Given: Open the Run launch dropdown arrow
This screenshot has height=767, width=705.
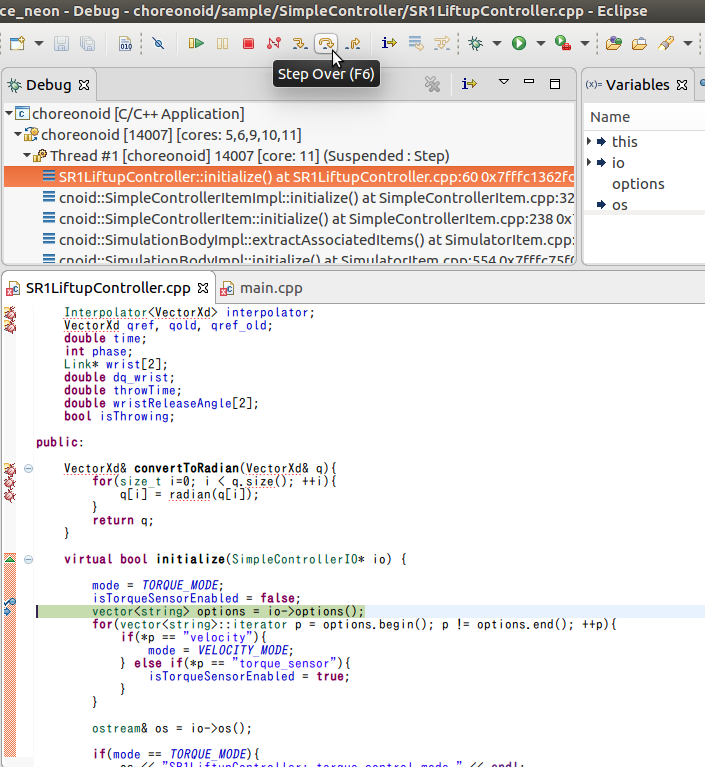Looking at the screenshot, I should 540,44.
